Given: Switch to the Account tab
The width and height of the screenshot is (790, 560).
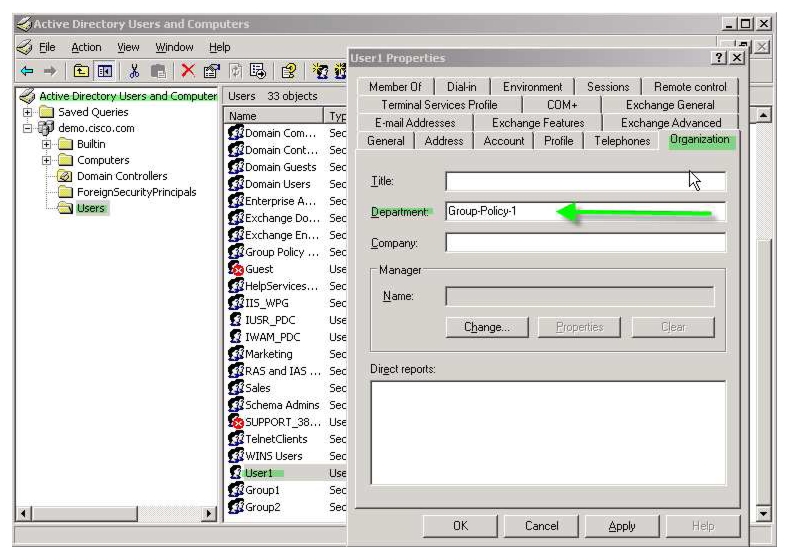Looking at the screenshot, I should 503,141.
